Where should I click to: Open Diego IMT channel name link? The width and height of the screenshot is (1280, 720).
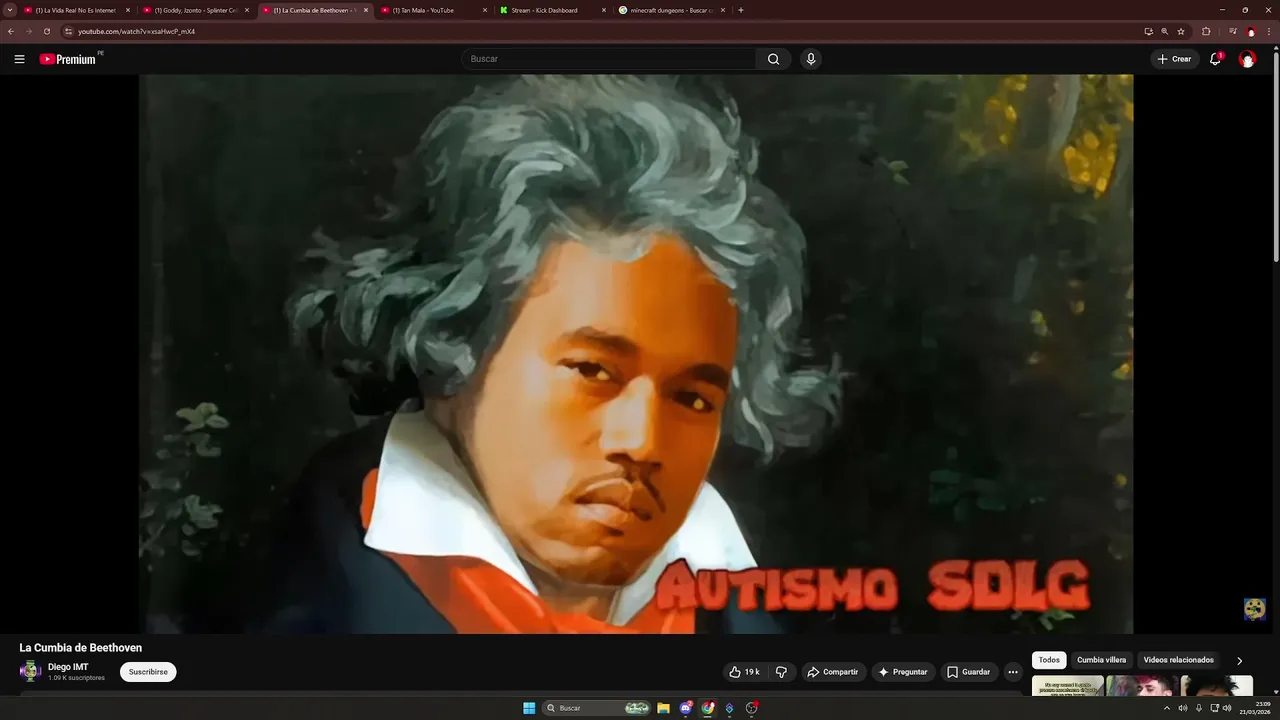(68, 667)
